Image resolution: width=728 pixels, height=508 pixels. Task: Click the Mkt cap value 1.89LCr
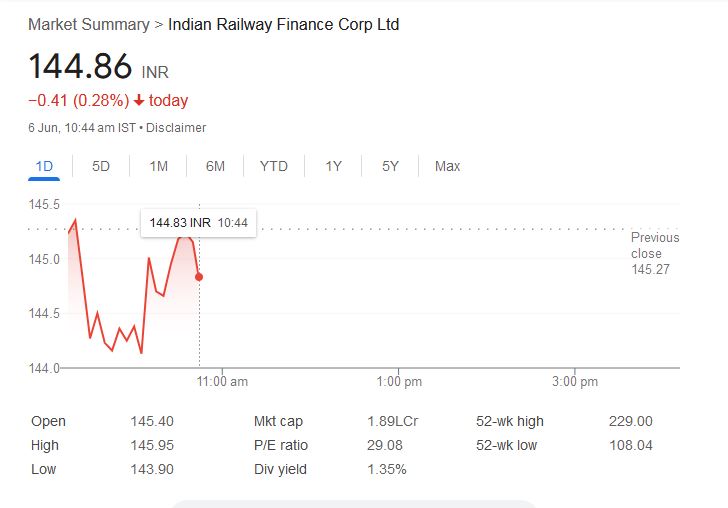click(392, 421)
